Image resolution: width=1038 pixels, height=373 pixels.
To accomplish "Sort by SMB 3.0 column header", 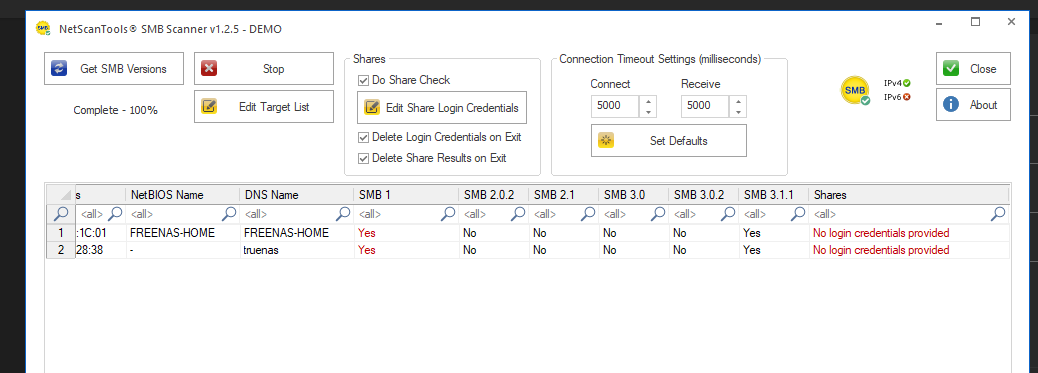I will click(x=634, y=195).
